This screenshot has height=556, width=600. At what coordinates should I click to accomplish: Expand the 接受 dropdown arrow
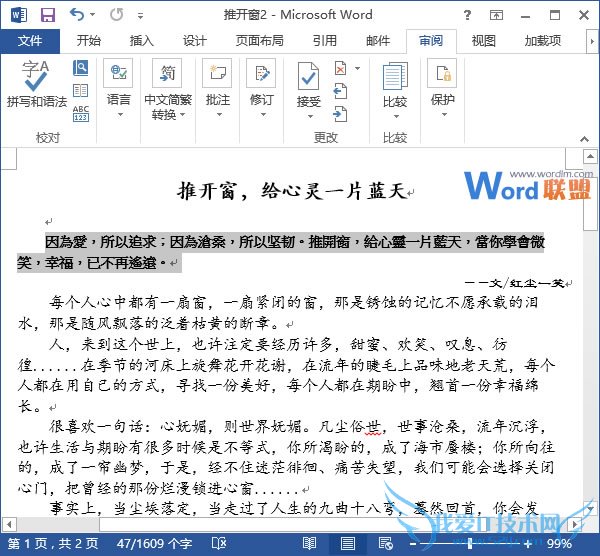[310, 116]
